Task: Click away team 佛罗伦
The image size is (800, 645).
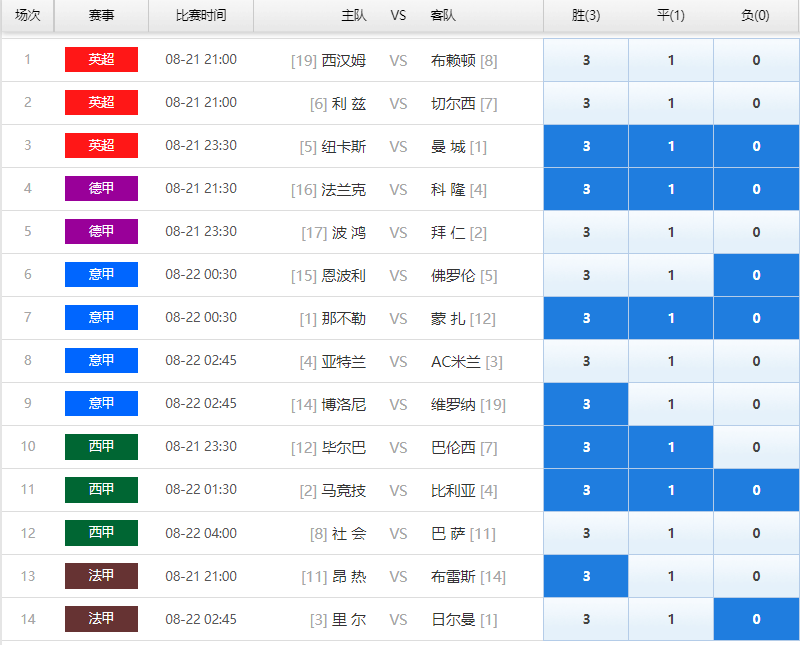Action: pos(453,276)
